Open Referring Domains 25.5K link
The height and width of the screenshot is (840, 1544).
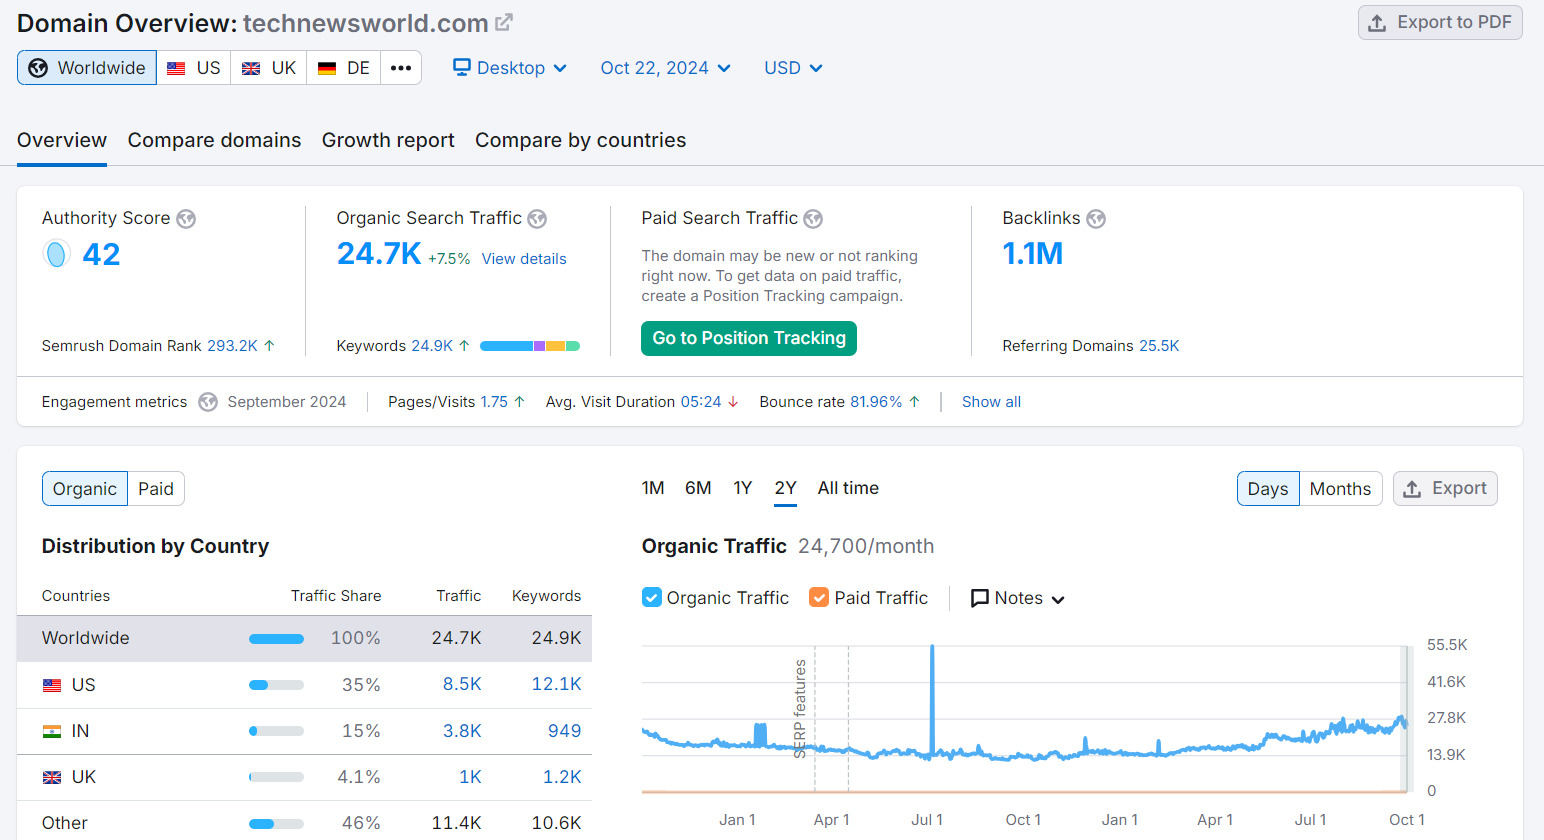(1159, 346)
